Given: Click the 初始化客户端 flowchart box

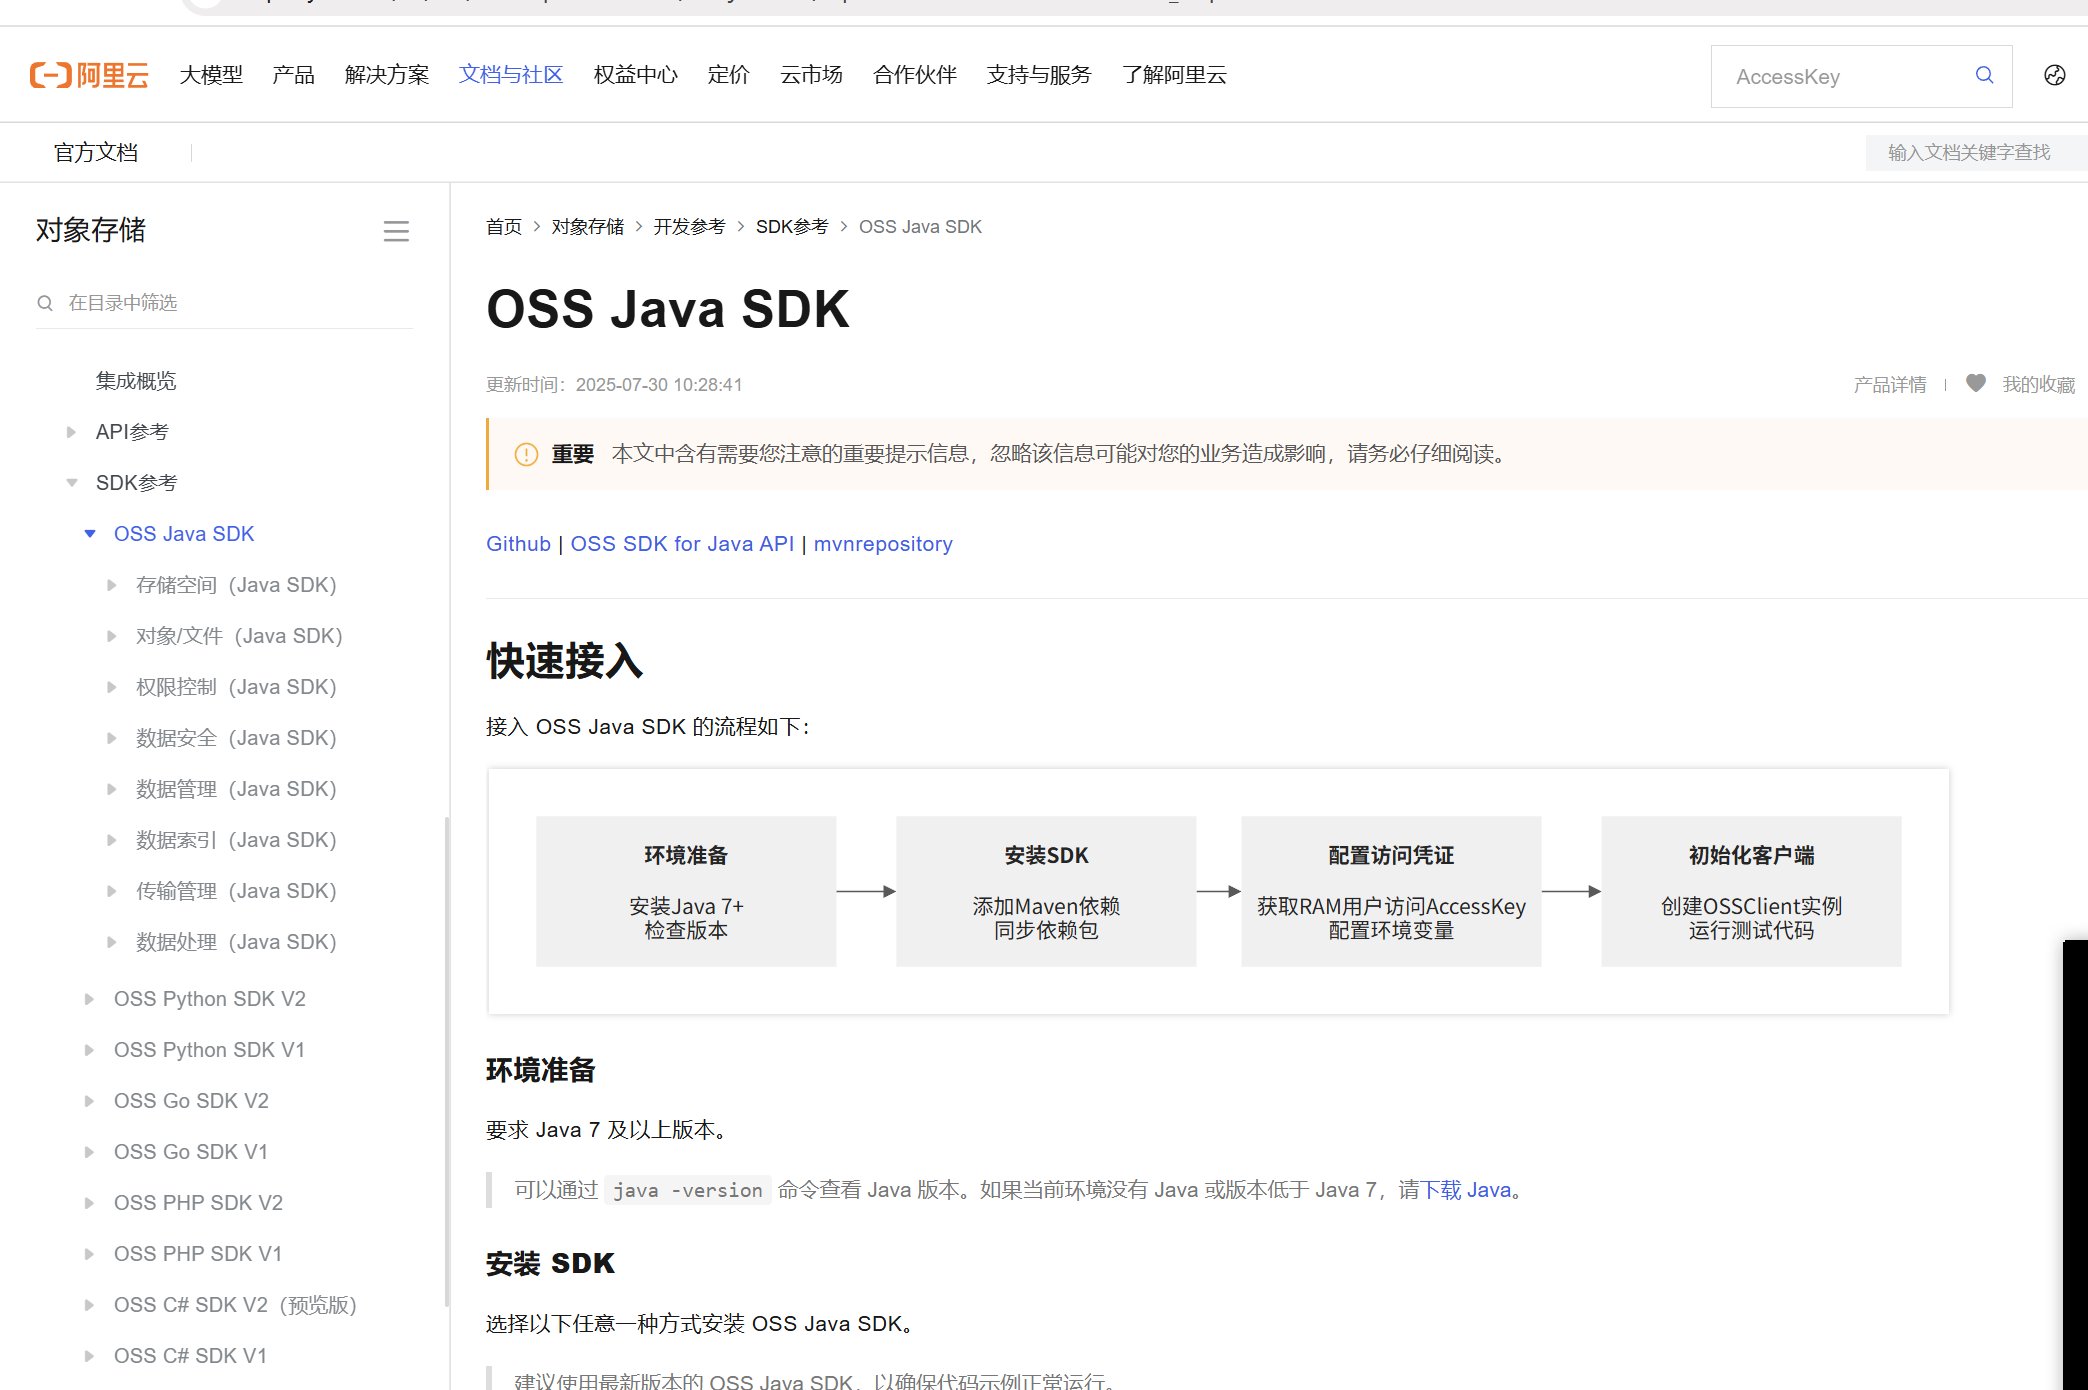Looking at the screenshot, I should coord(1751,891).
